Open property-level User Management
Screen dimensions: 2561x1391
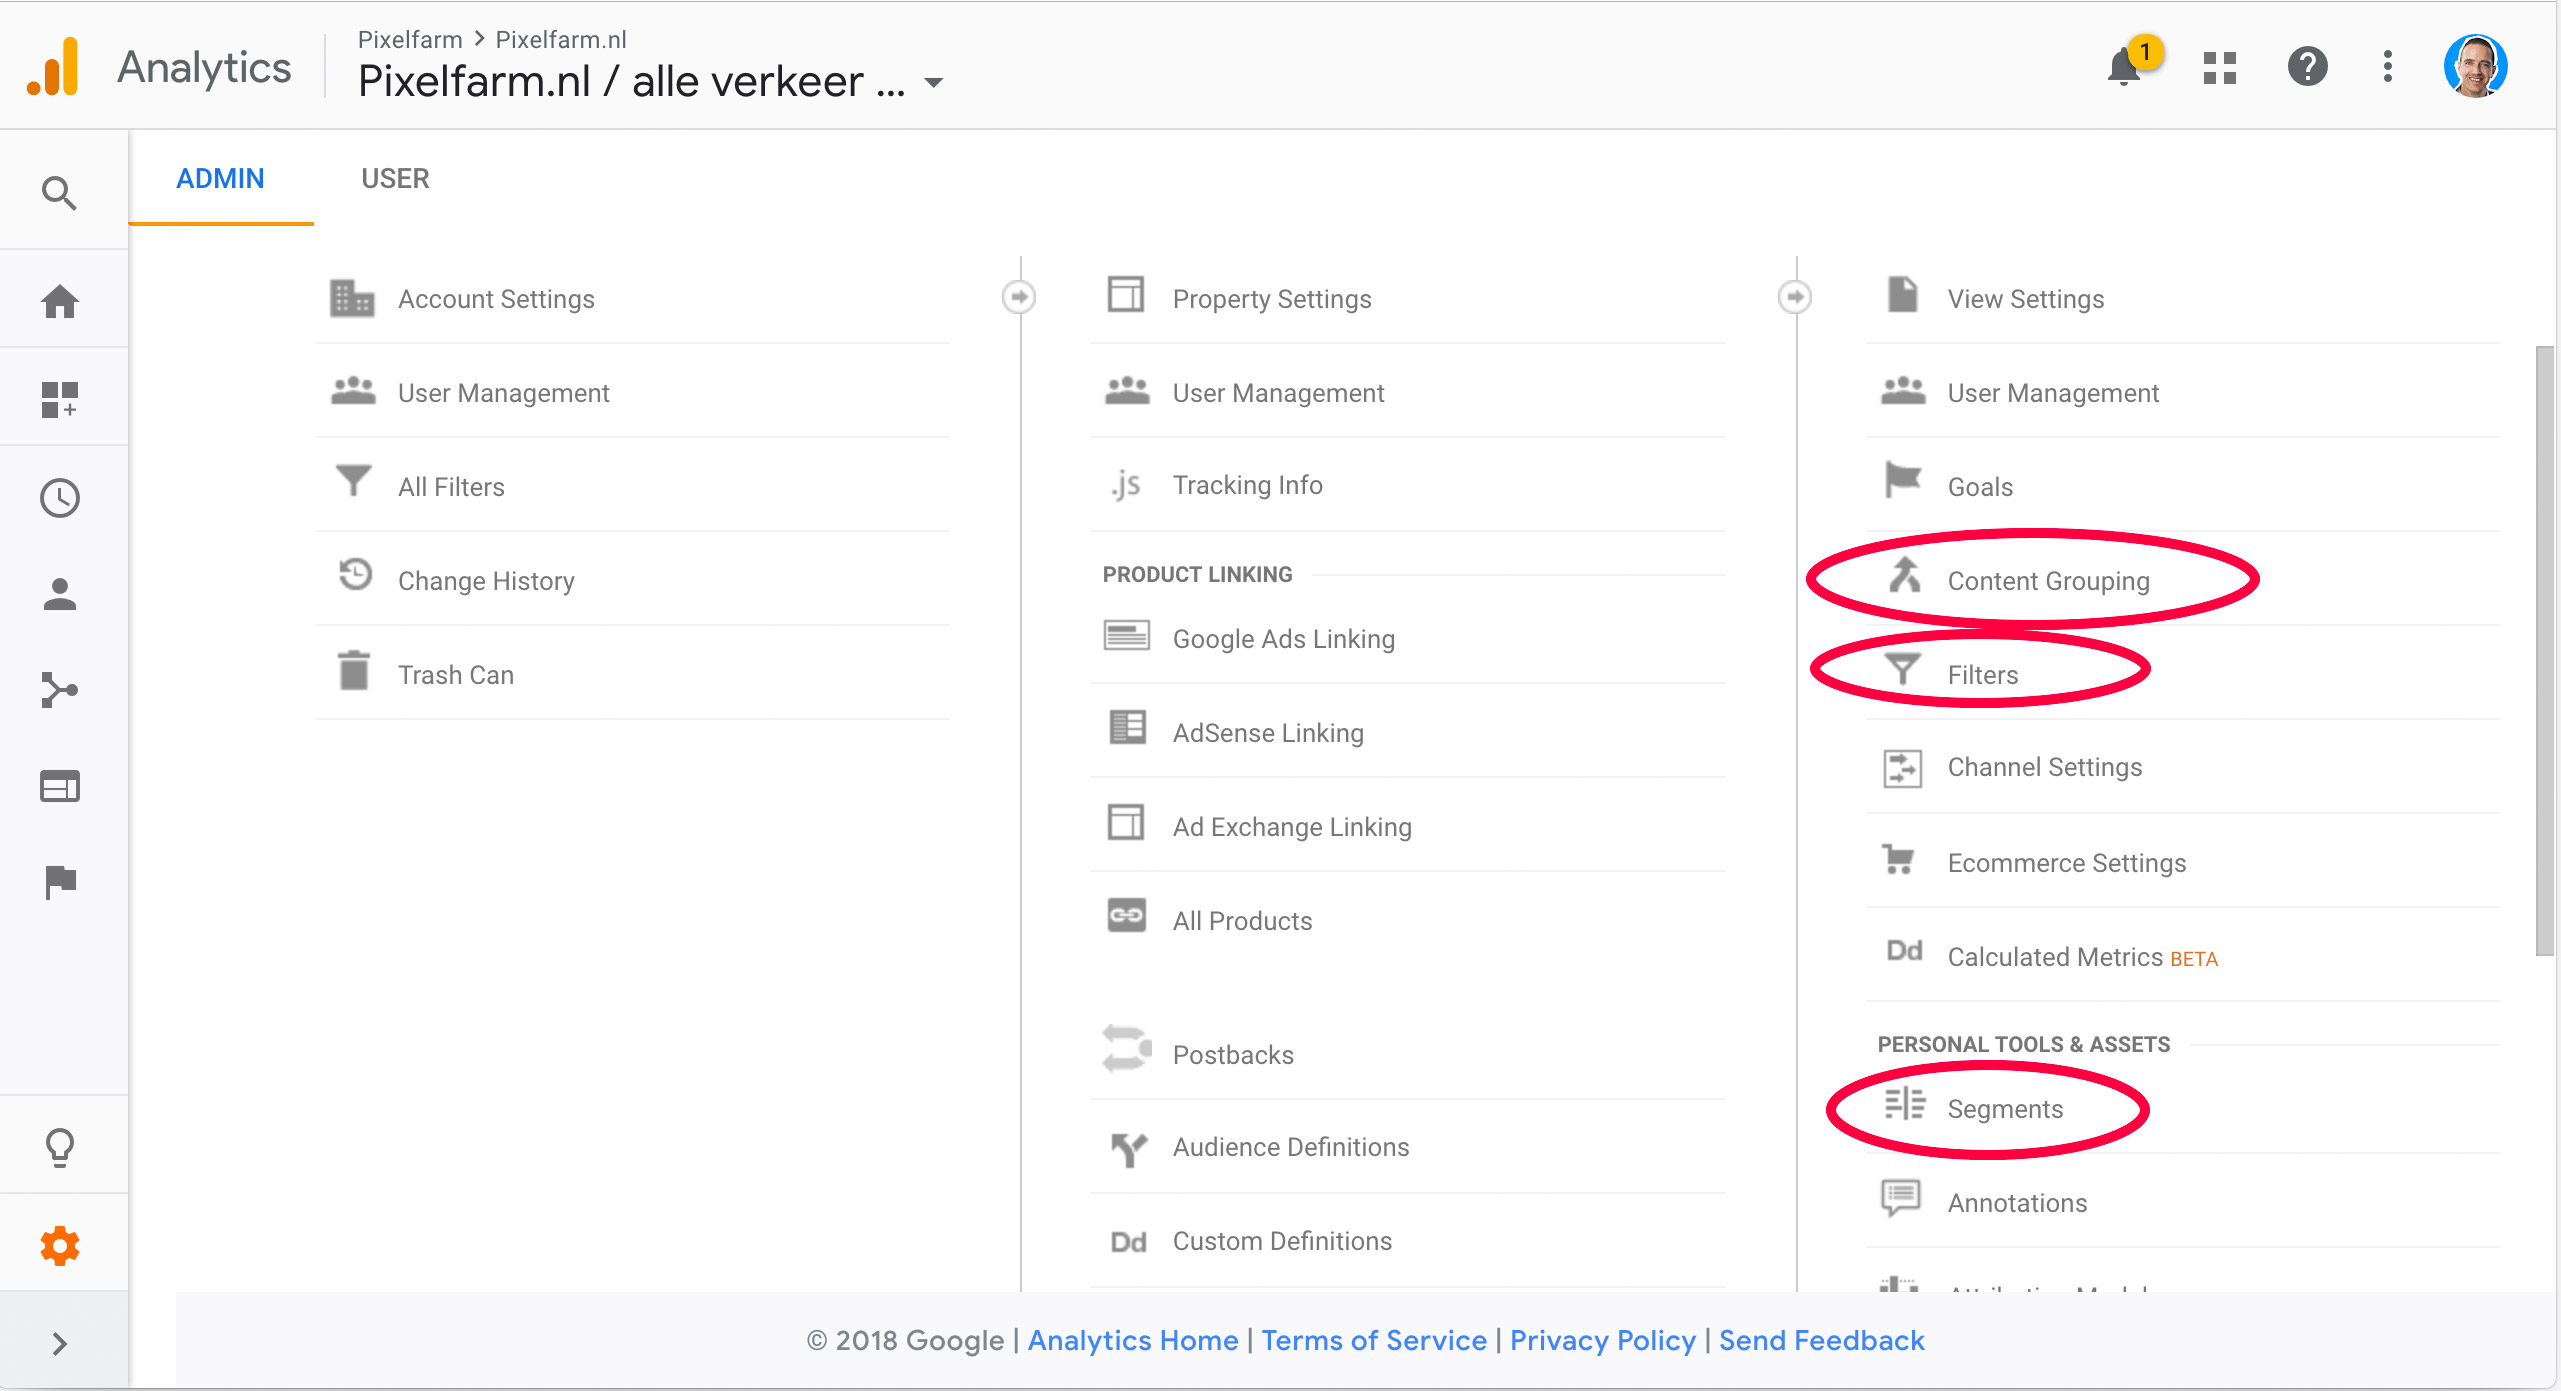point(1407,392)
